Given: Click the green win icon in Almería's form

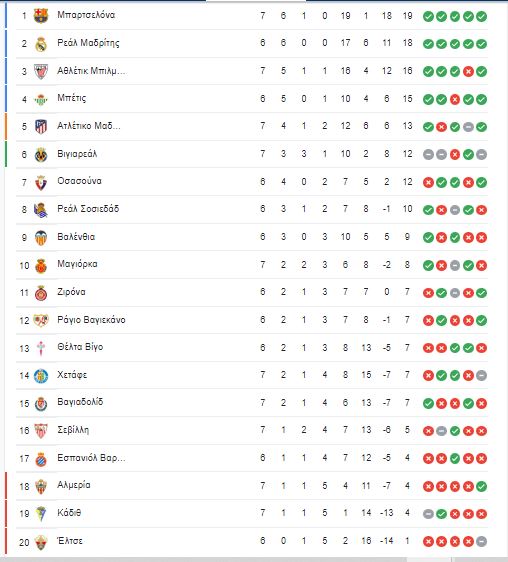Looking at the screenshot, I should pyautogui.click(x=481, y=486).
